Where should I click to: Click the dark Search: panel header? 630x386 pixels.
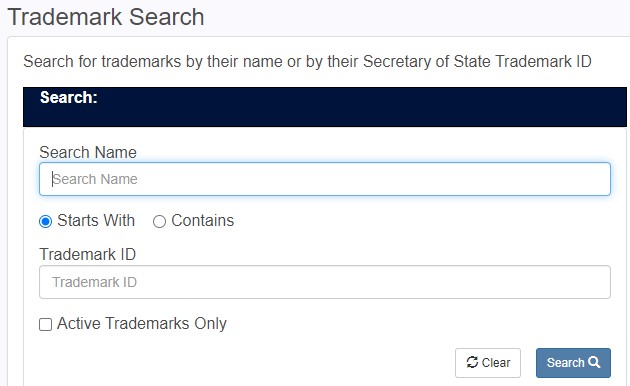point(325,107)
